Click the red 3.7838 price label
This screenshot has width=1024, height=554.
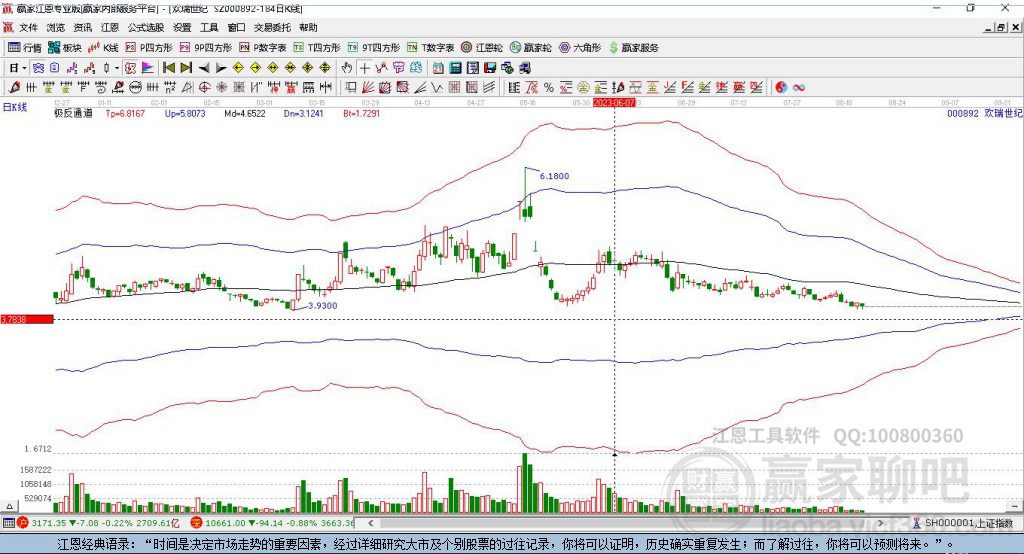[27, 319]
